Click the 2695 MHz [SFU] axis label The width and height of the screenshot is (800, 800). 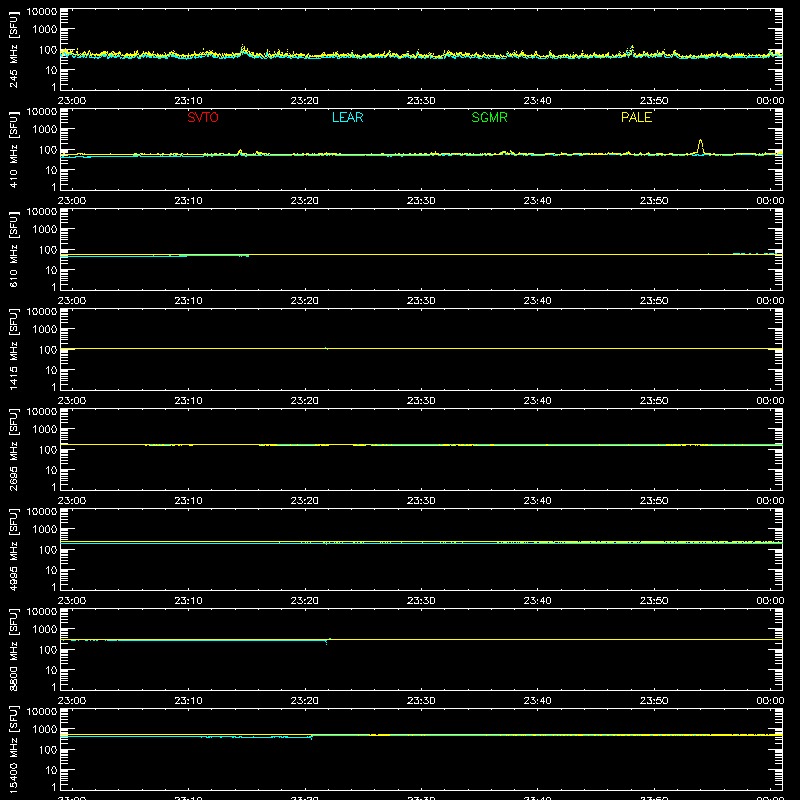pos(13,449)
